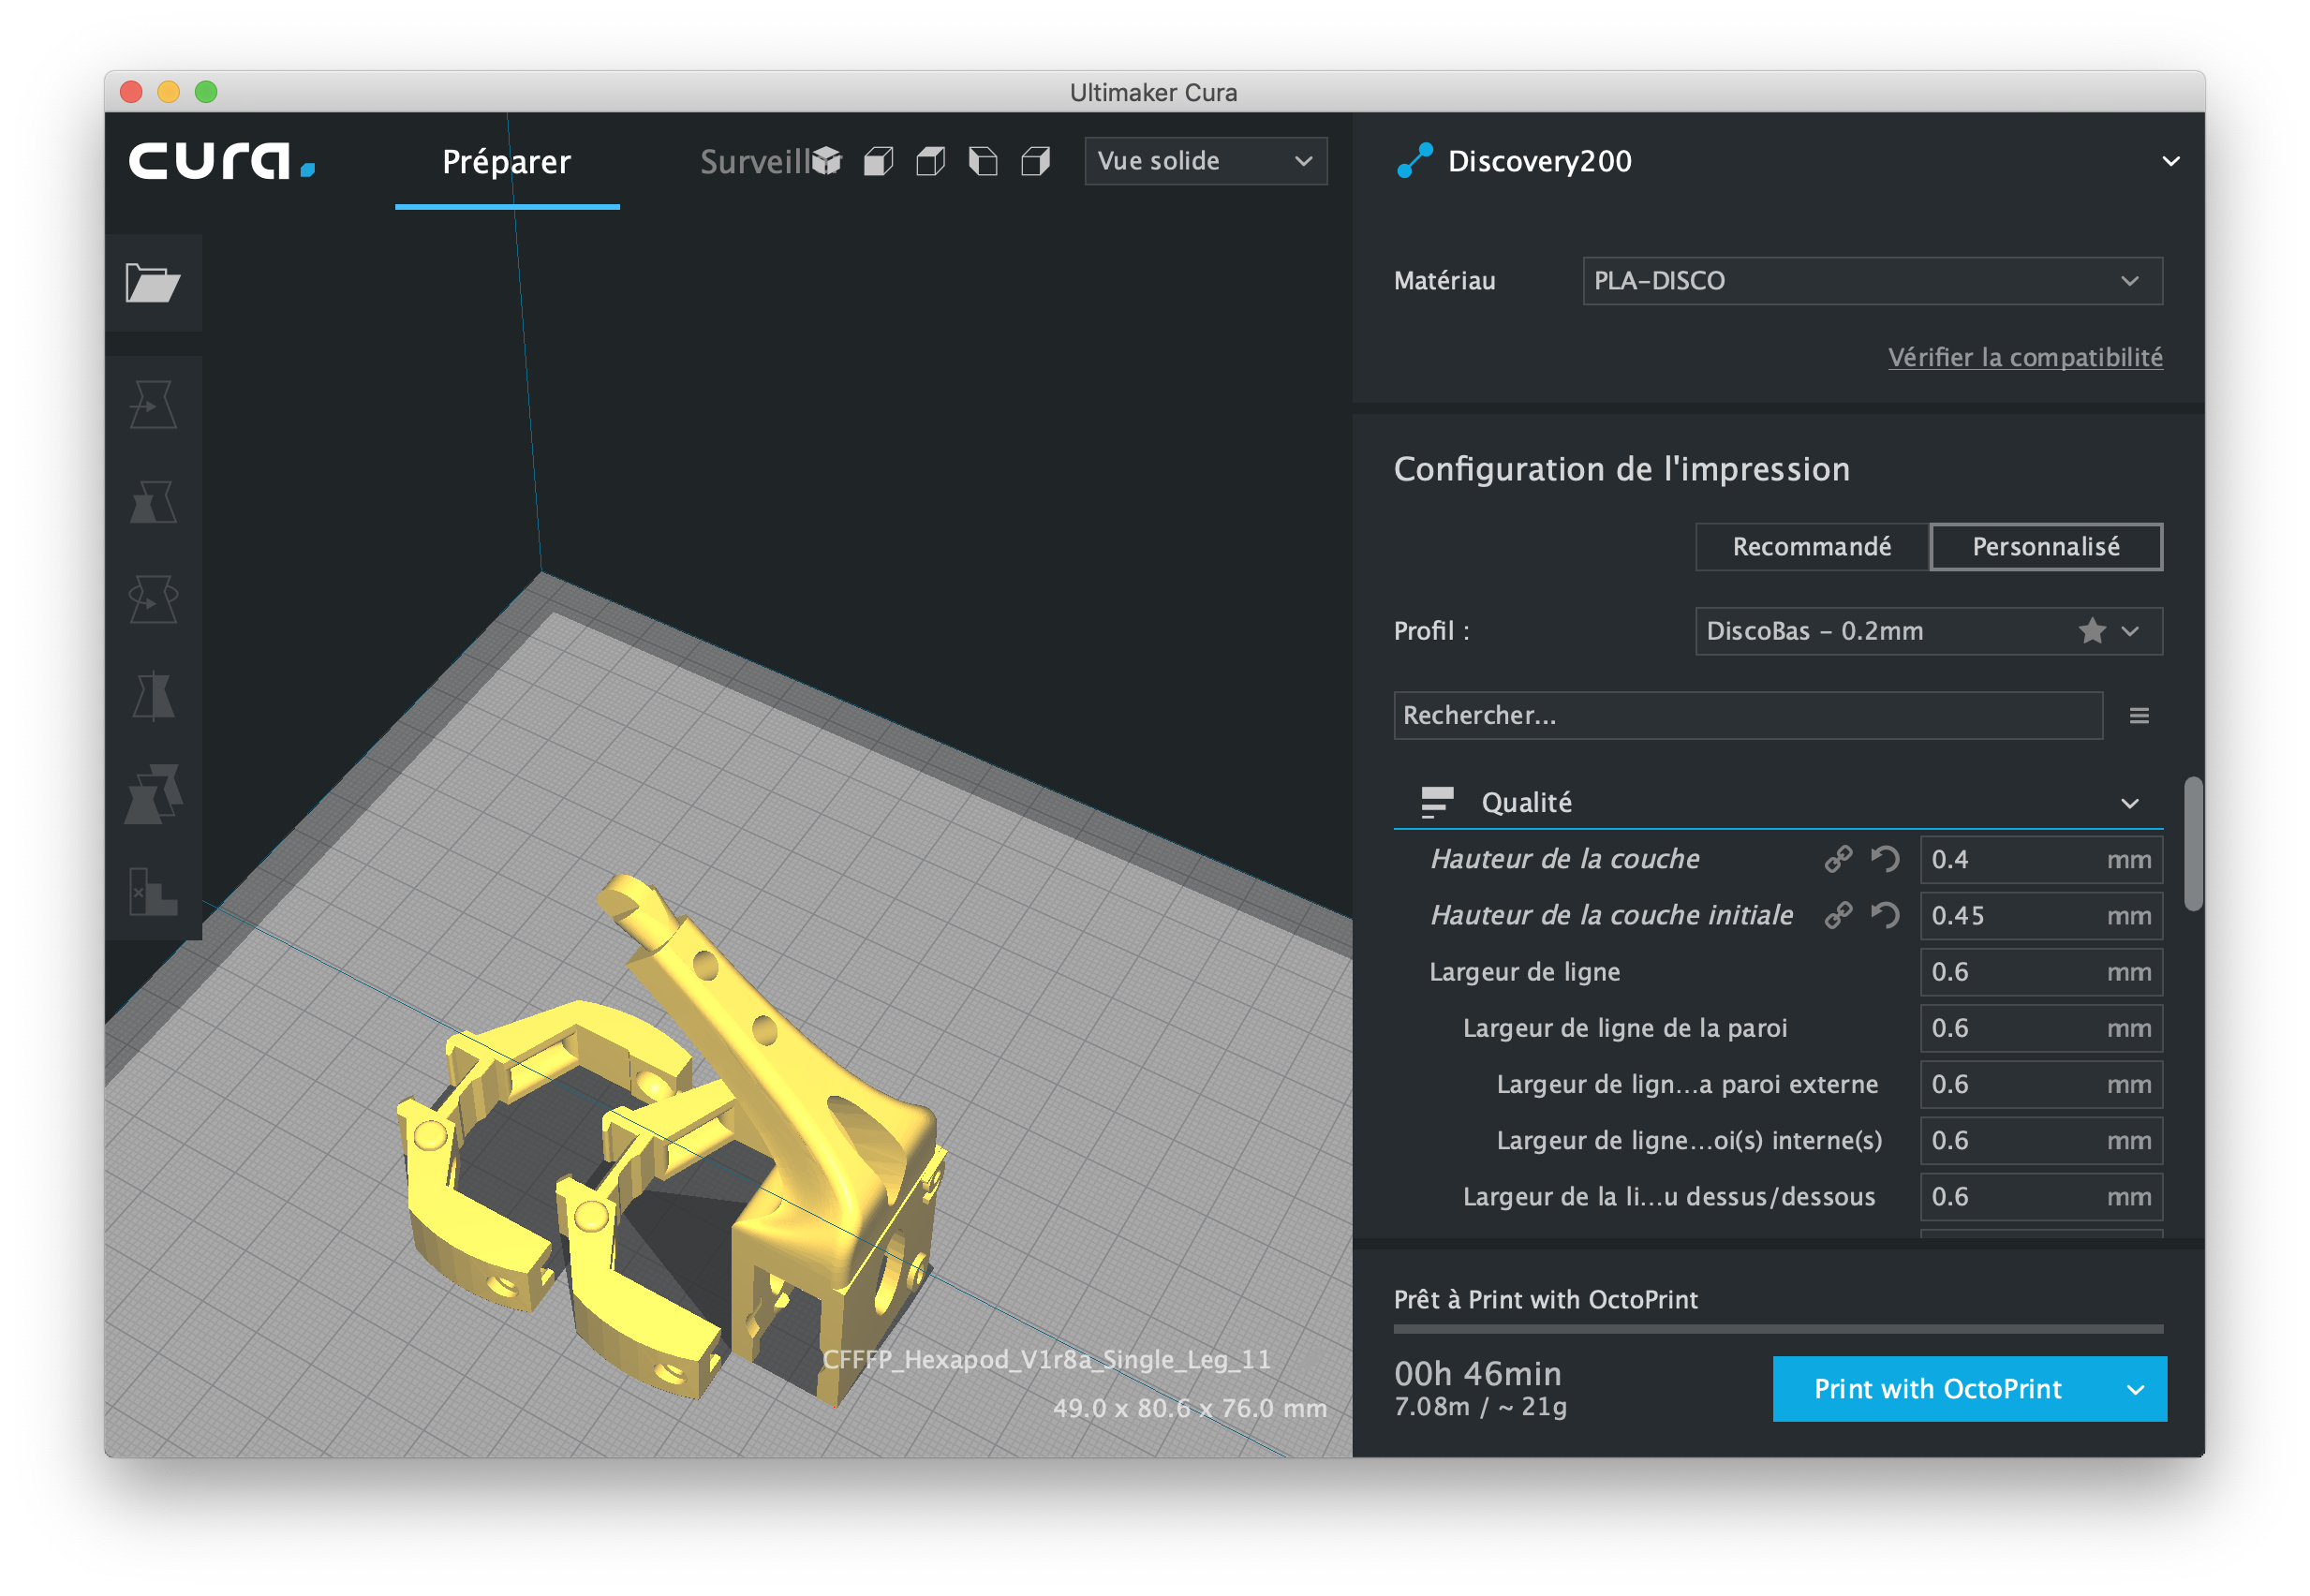Open the Matériau PLA-DISCO dropdown
The image size is (2310, 1596).
coord(1871,281)
